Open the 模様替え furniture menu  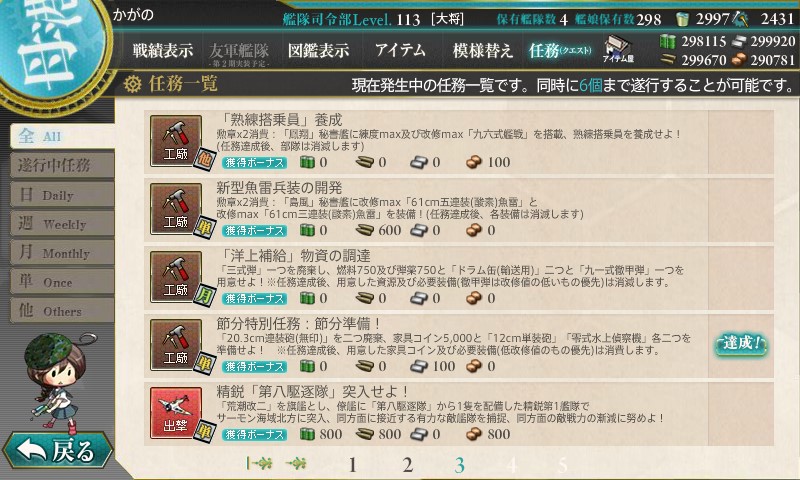482,50
